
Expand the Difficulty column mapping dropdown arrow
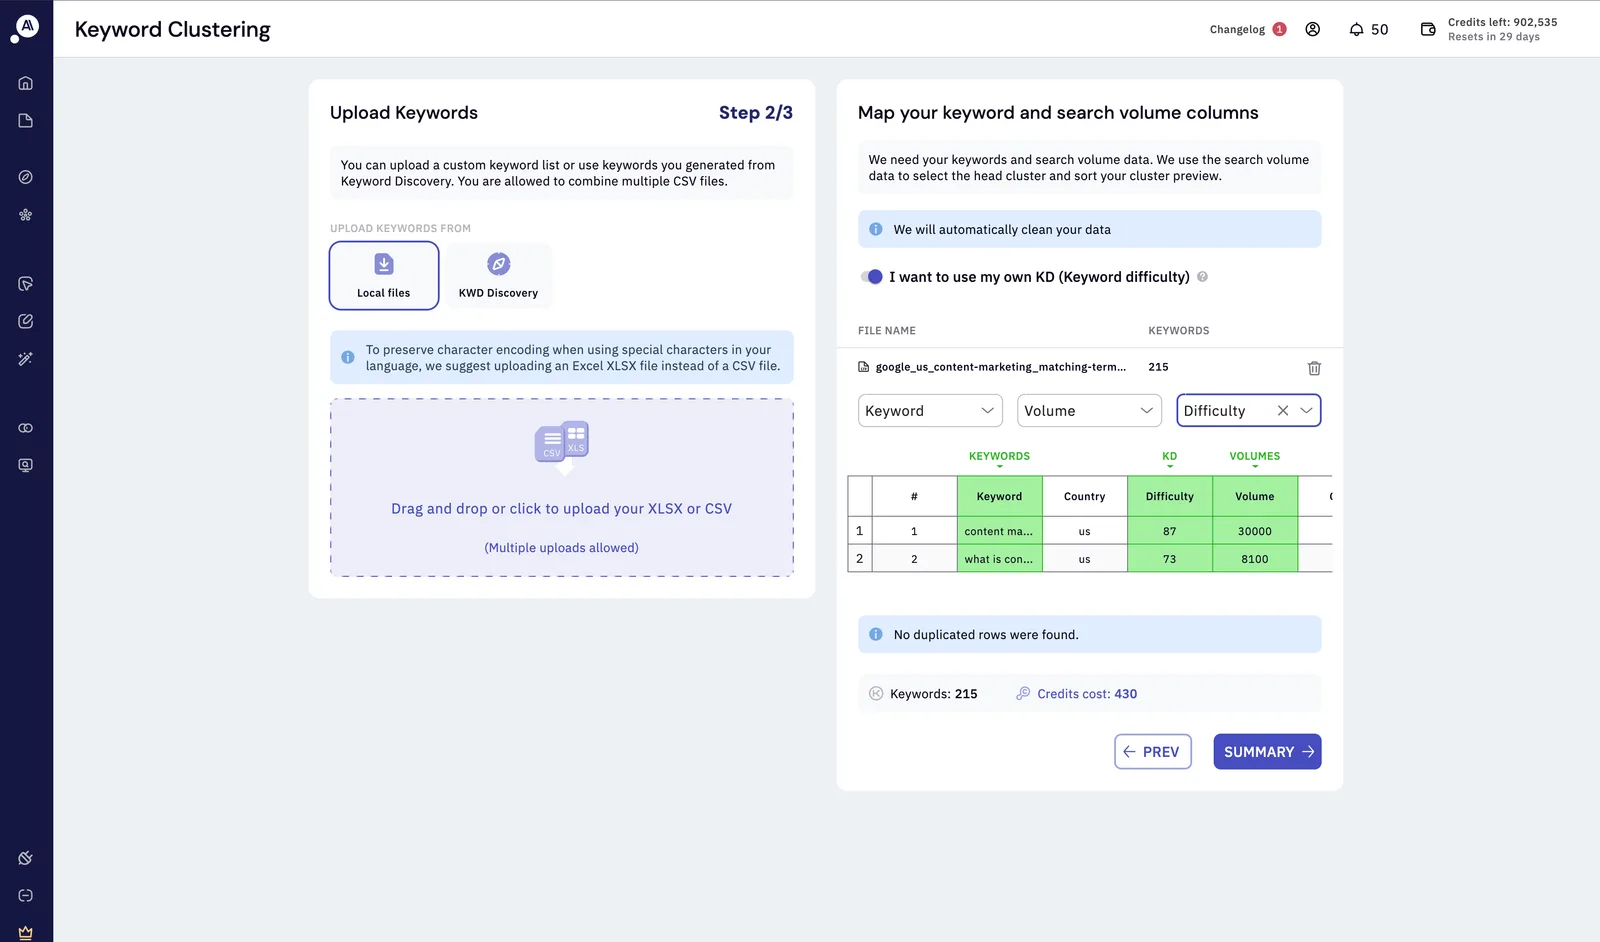tap(1306, 411)
